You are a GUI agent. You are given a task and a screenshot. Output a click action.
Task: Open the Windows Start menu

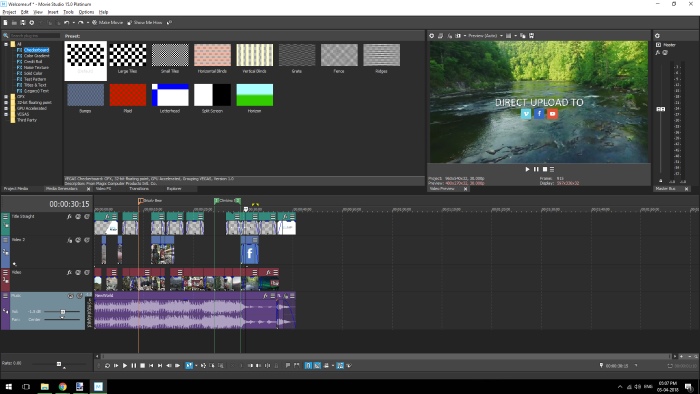coord(8,387)
